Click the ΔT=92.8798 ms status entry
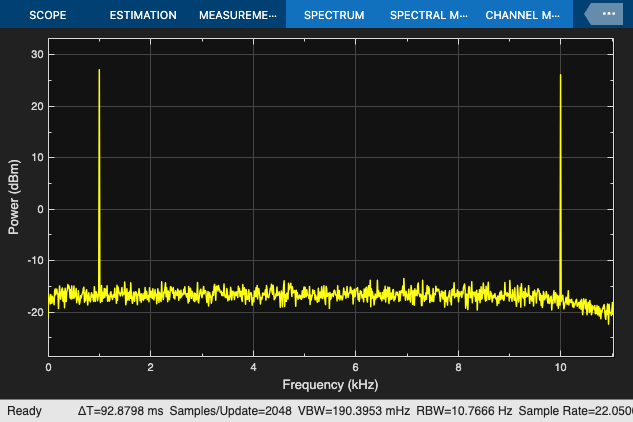 [x=120, y=411]
